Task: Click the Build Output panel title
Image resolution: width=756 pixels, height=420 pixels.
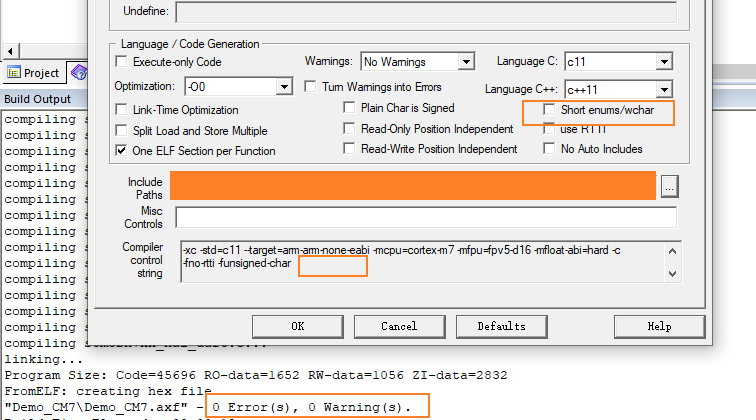Action: pyautogui.click(x=38, y=99)
